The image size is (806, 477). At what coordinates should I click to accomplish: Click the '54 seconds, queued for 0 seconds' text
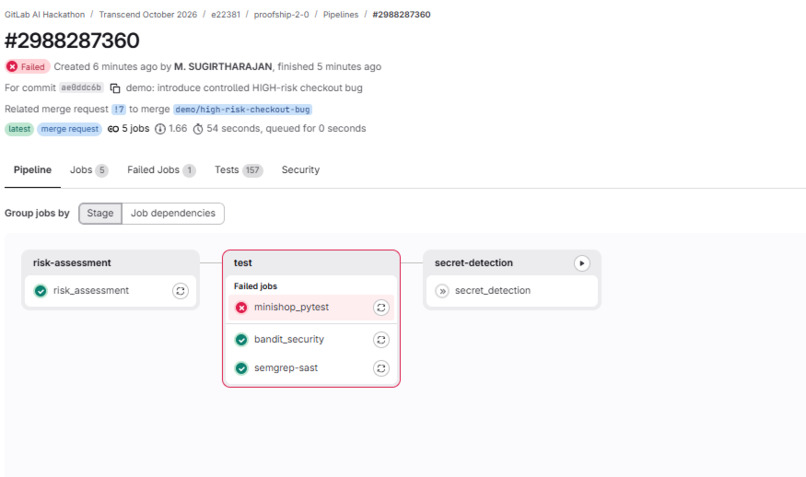(x=286, y=129)
